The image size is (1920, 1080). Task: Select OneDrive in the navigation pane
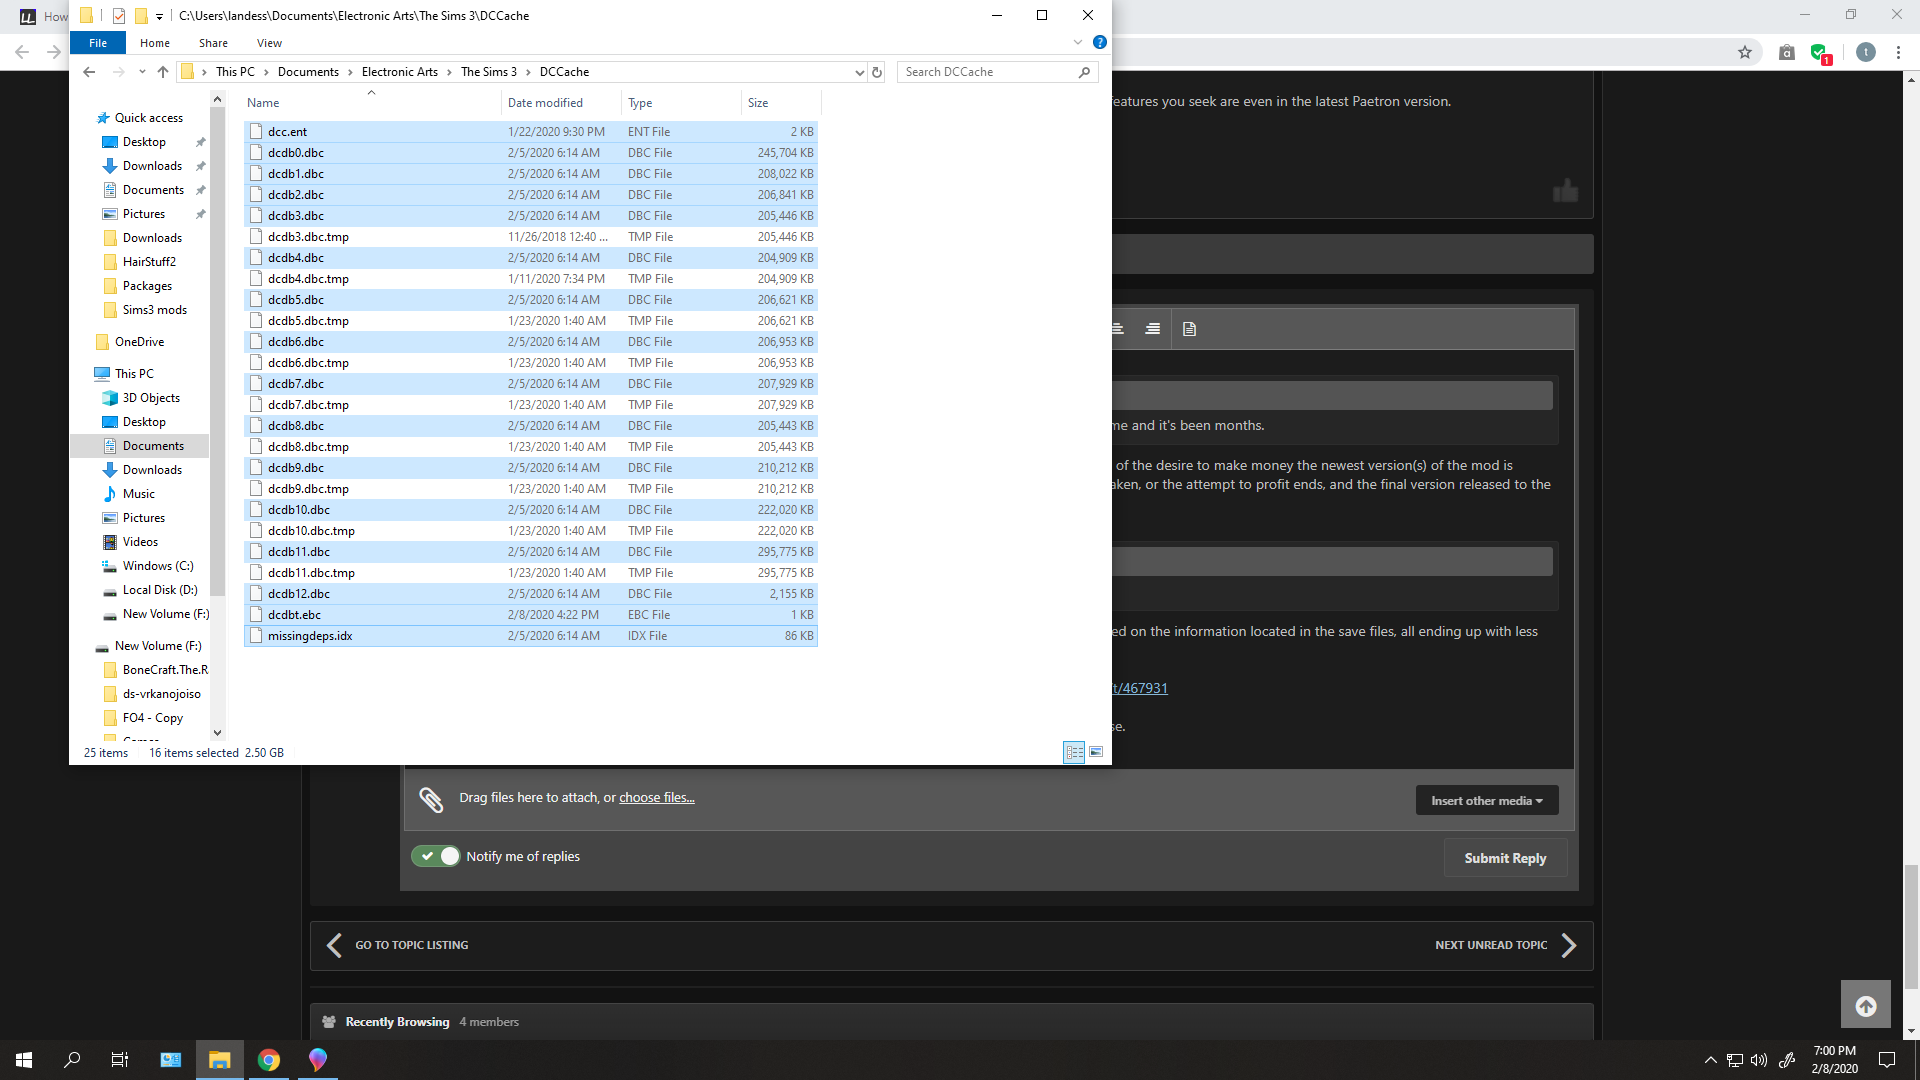click(x=139, y=342)
